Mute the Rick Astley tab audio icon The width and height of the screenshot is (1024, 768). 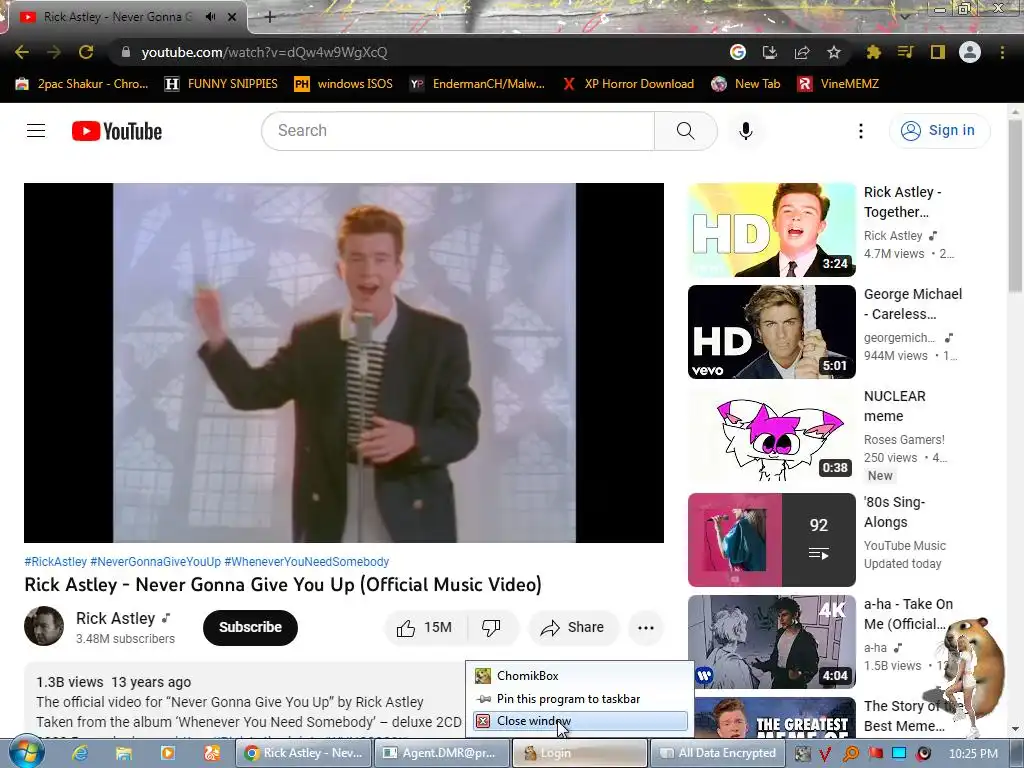tap(210, 17)
